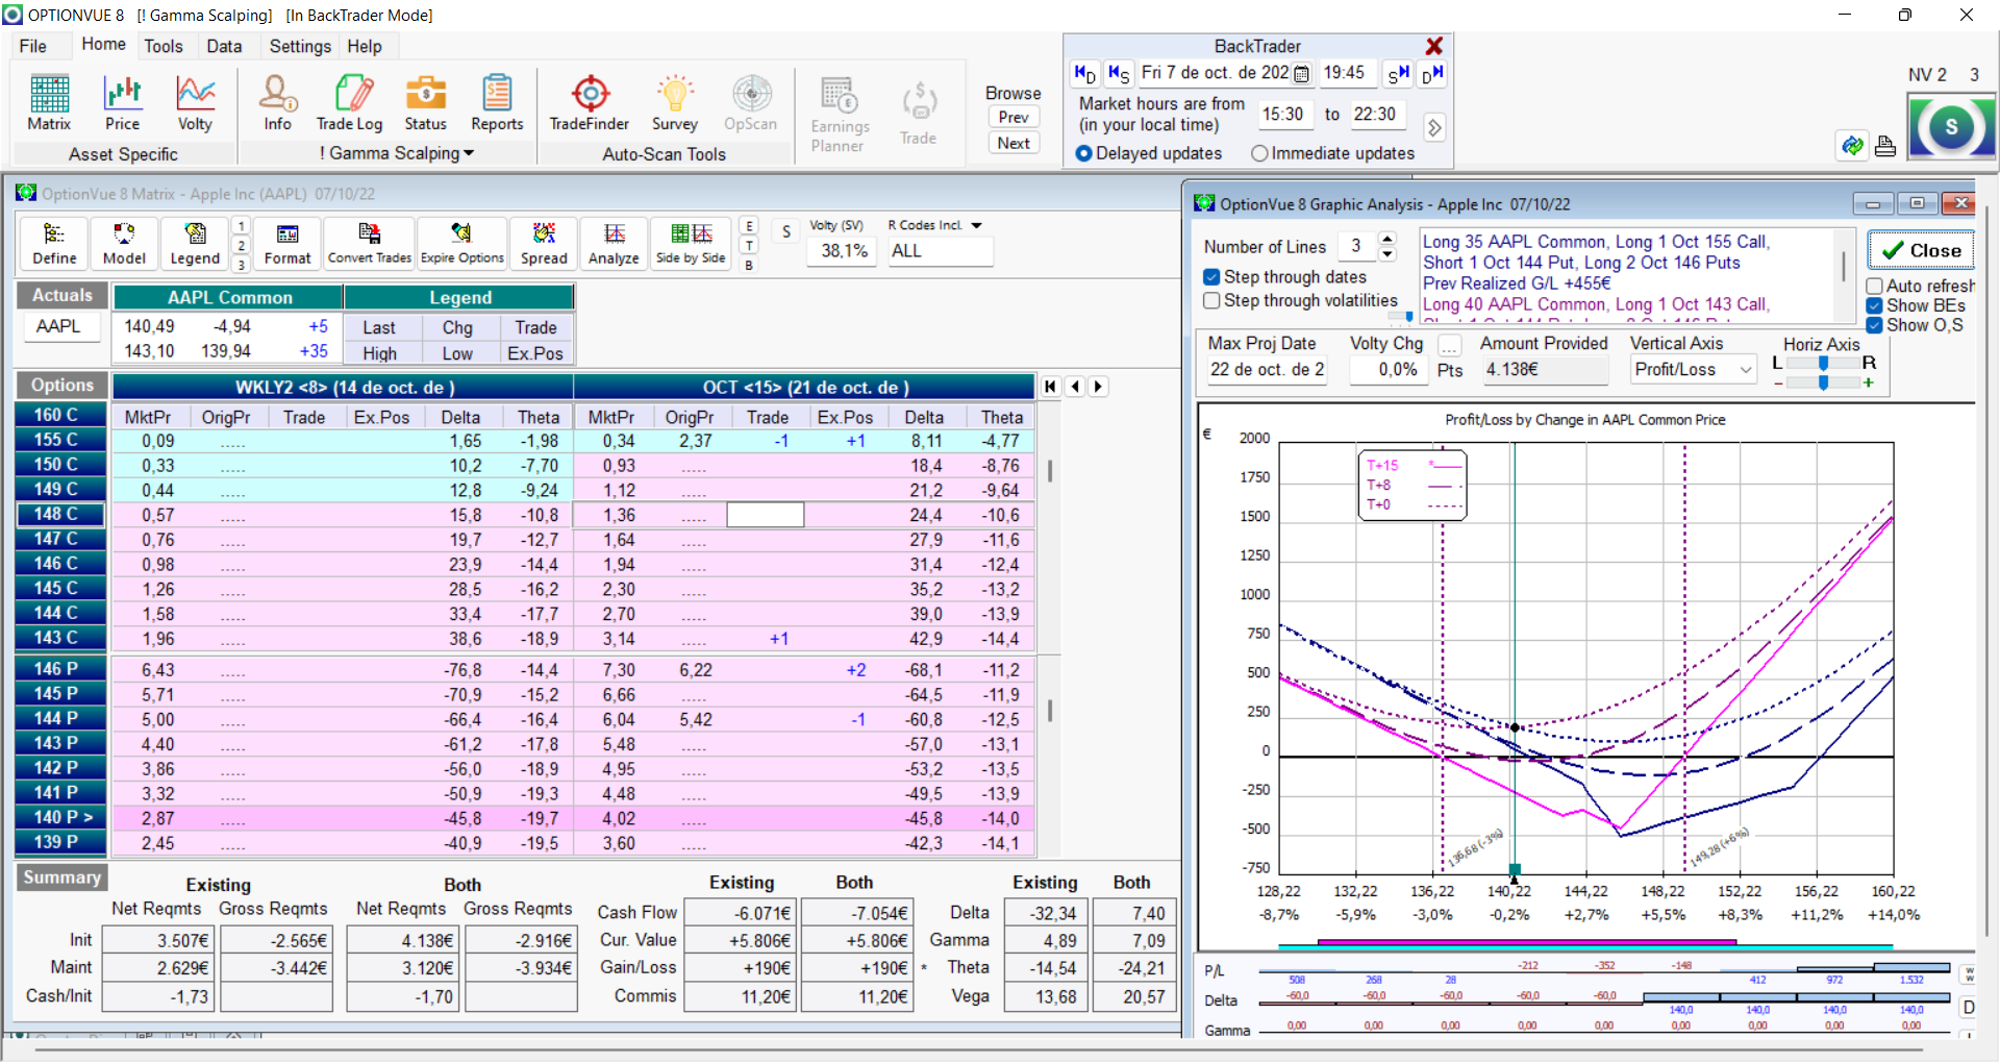Open the Matrix tool
Viewport: 2000px width, 1063px height.
point(49,103)
